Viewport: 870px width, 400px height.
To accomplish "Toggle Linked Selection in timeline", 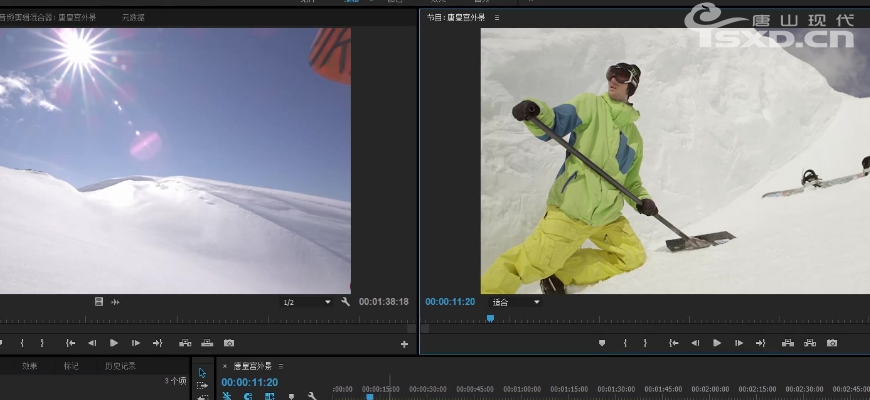I will pyautogui.click(x=270, y=396).
